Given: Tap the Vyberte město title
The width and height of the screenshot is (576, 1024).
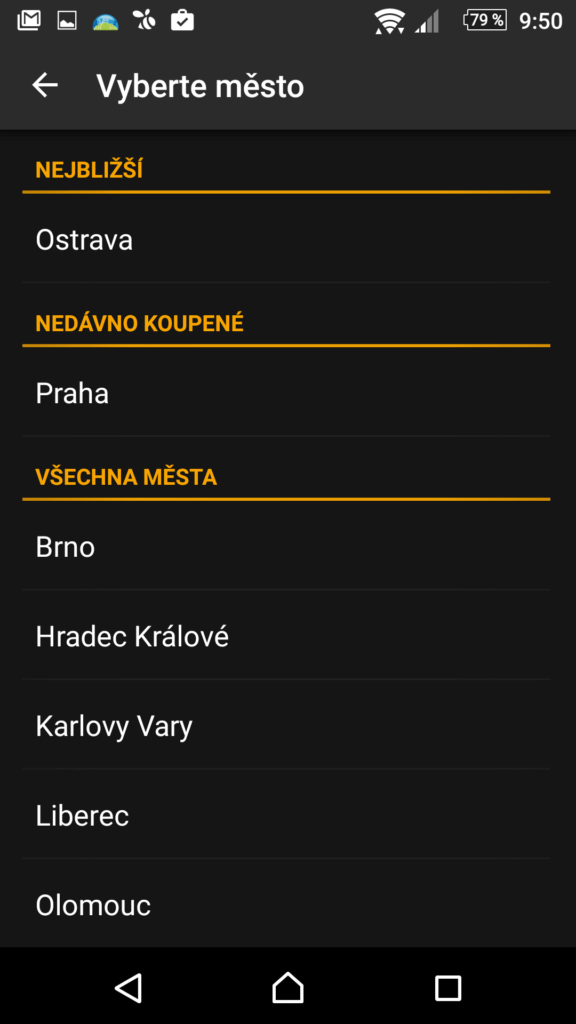Looking at the screenshot, I should pos(200,86).
